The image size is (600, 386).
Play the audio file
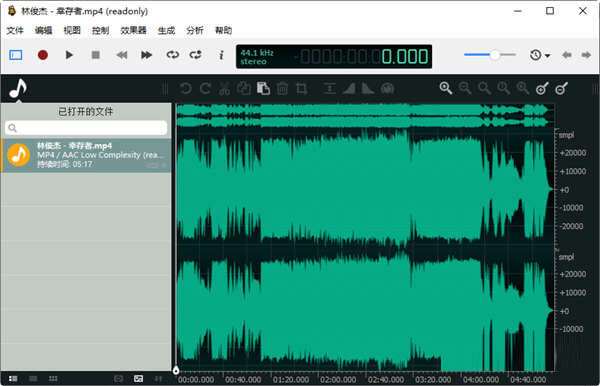pos(69,55)
